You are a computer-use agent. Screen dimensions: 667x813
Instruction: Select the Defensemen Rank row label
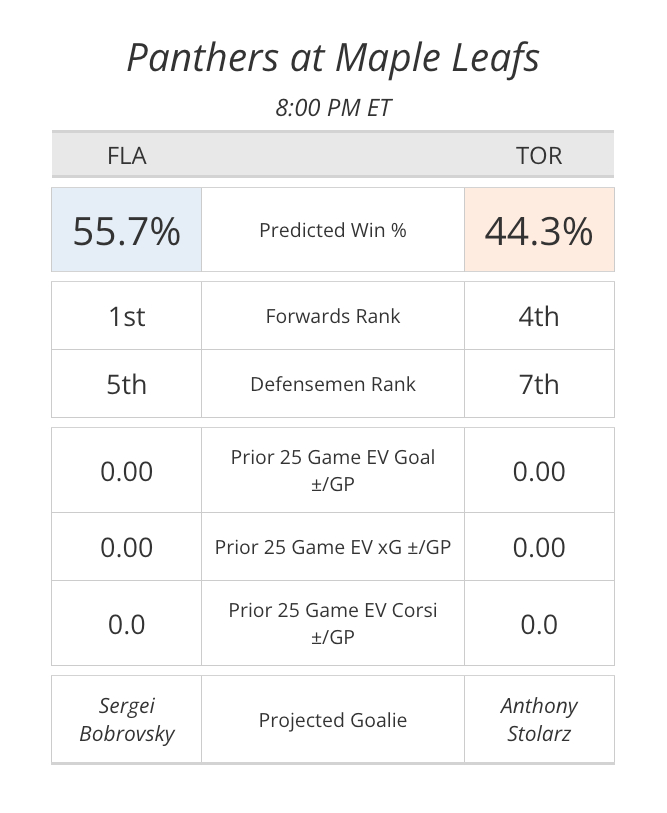tap(333, 384)
